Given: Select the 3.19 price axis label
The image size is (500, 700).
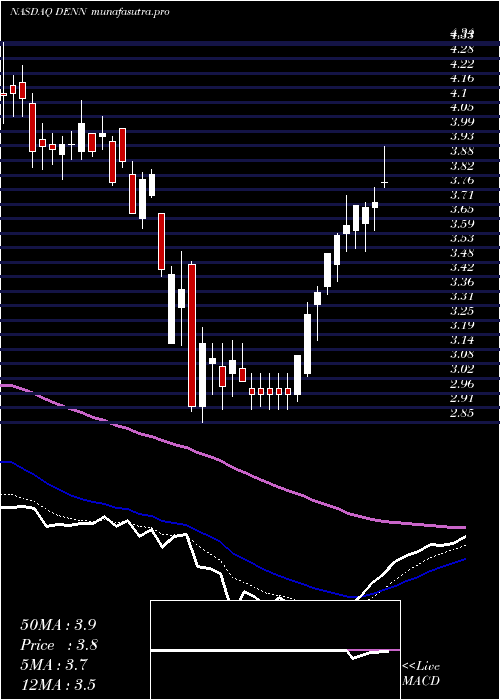Looking at the screenshot, I should (x=462, y=325).
